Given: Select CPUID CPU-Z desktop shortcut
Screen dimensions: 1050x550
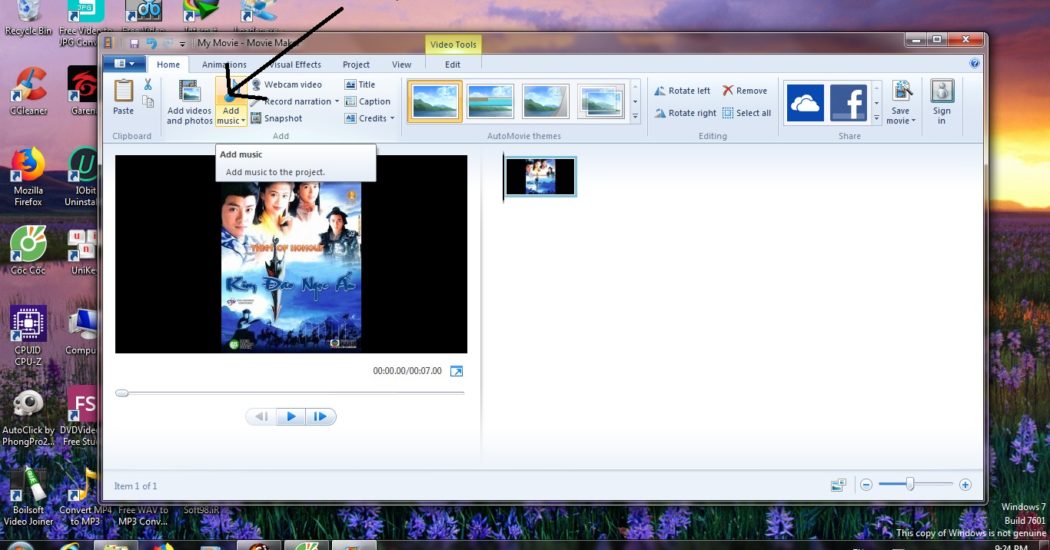Looking at the screenshot, I should 28,336.
